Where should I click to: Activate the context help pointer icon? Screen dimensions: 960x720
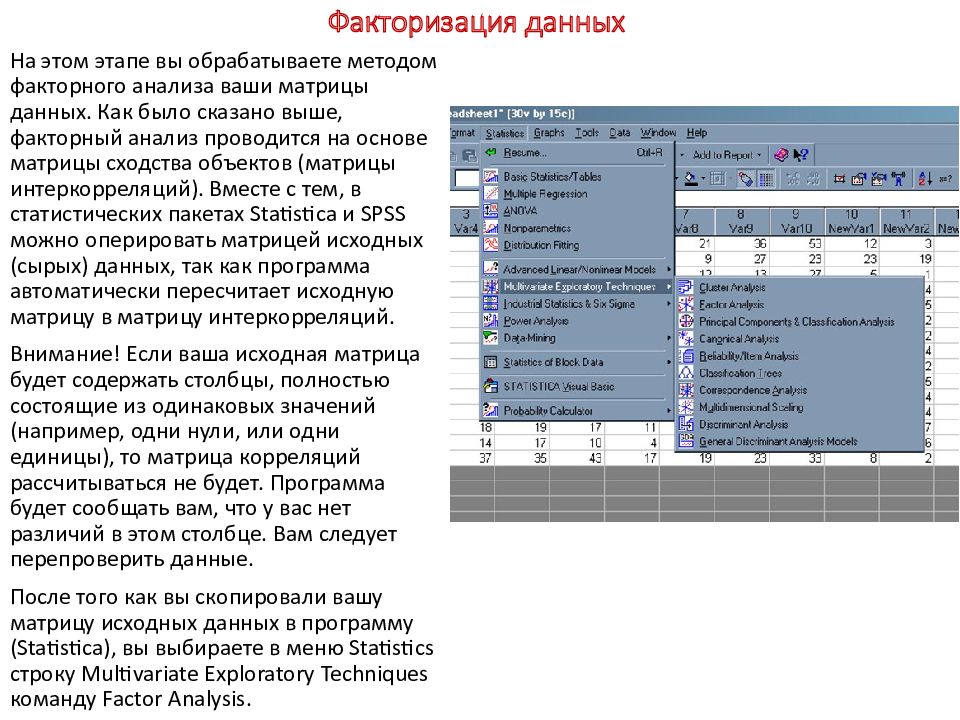tap(801, 155)
